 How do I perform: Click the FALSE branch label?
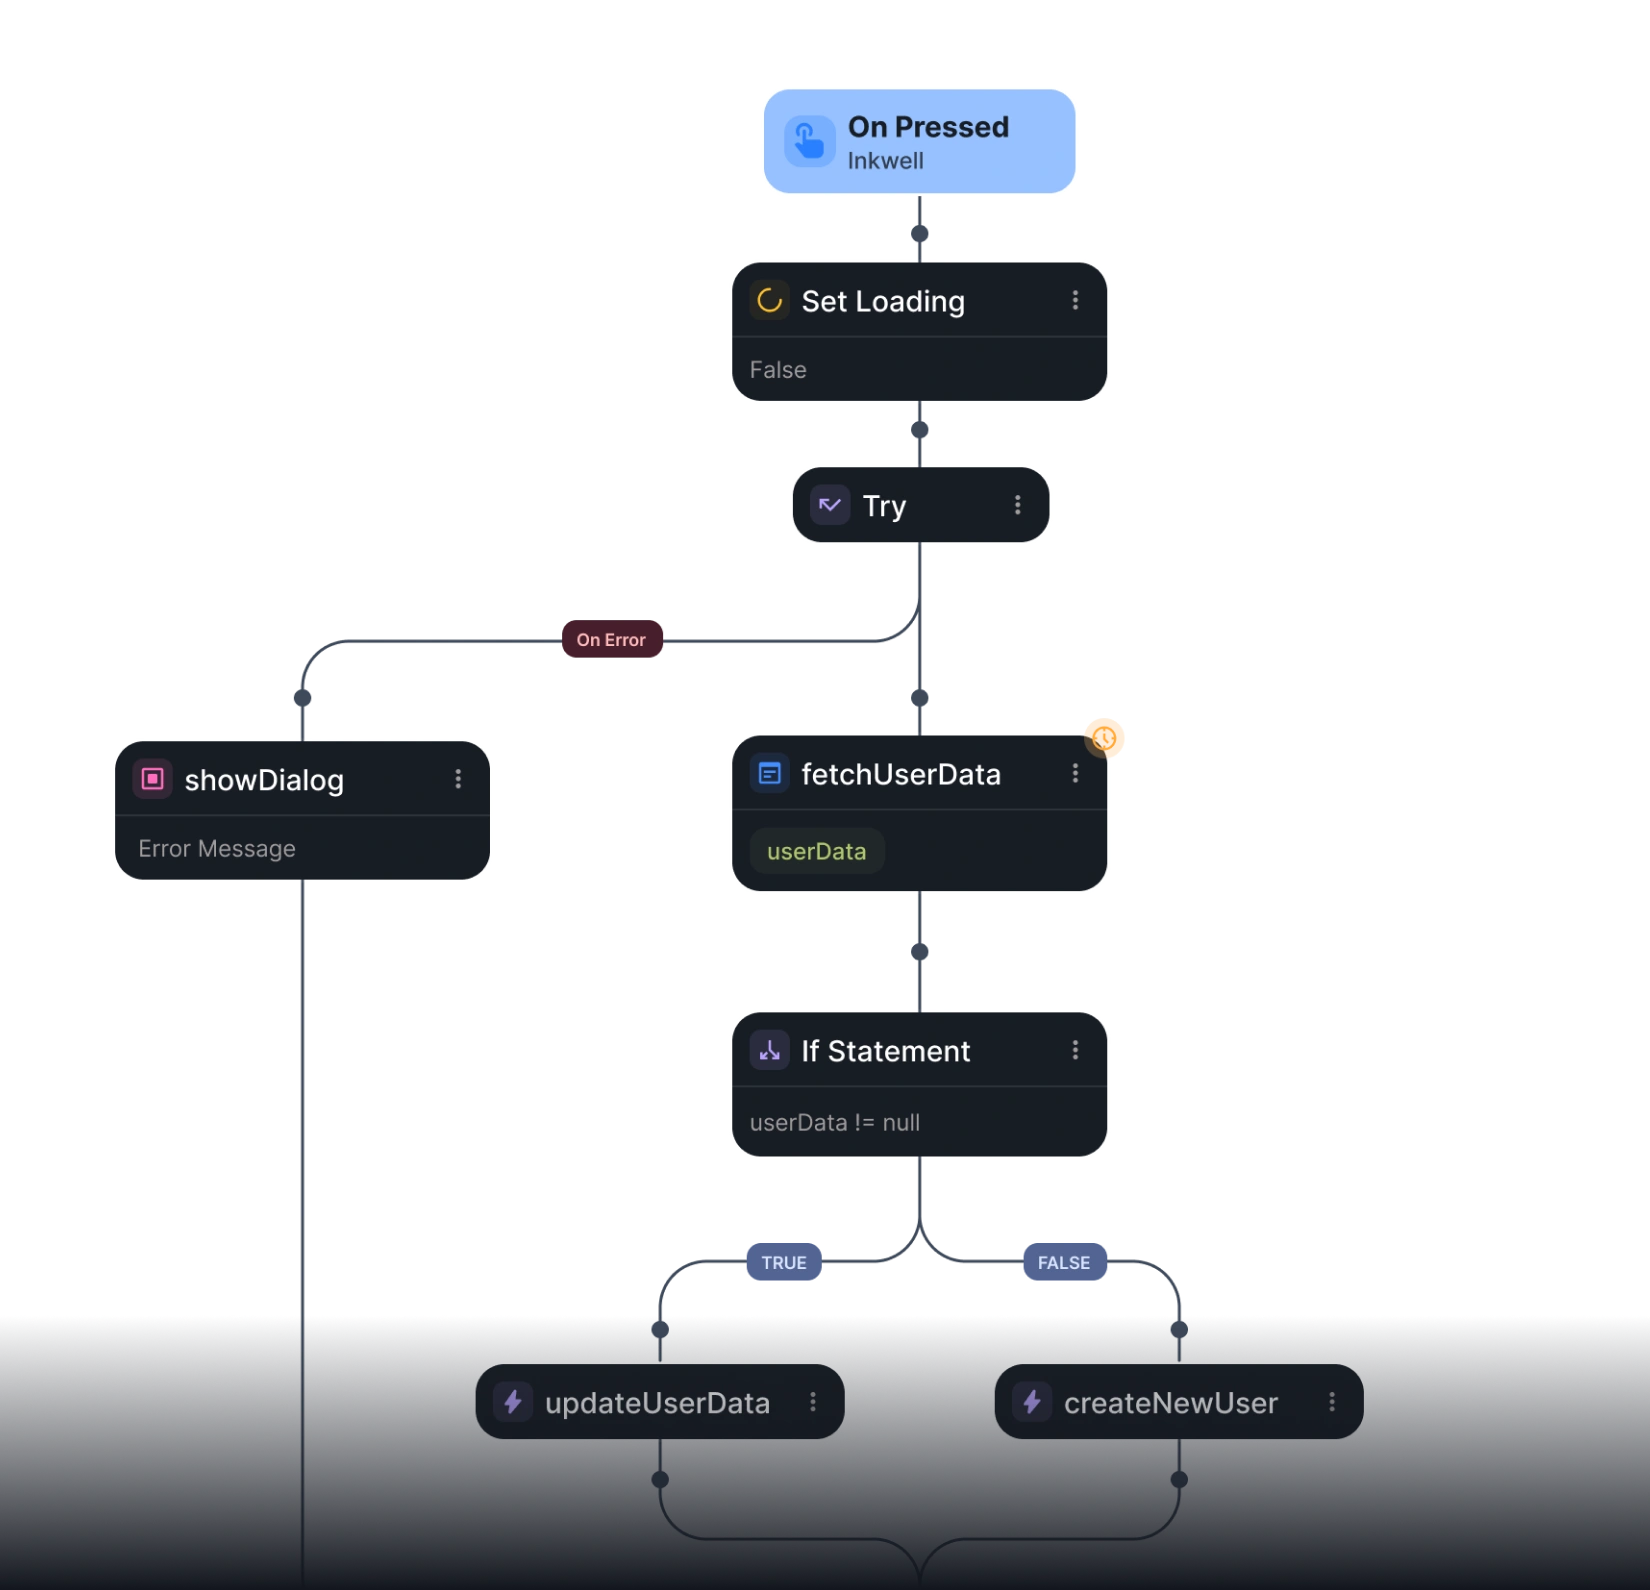click(x=1064, y=1262)
